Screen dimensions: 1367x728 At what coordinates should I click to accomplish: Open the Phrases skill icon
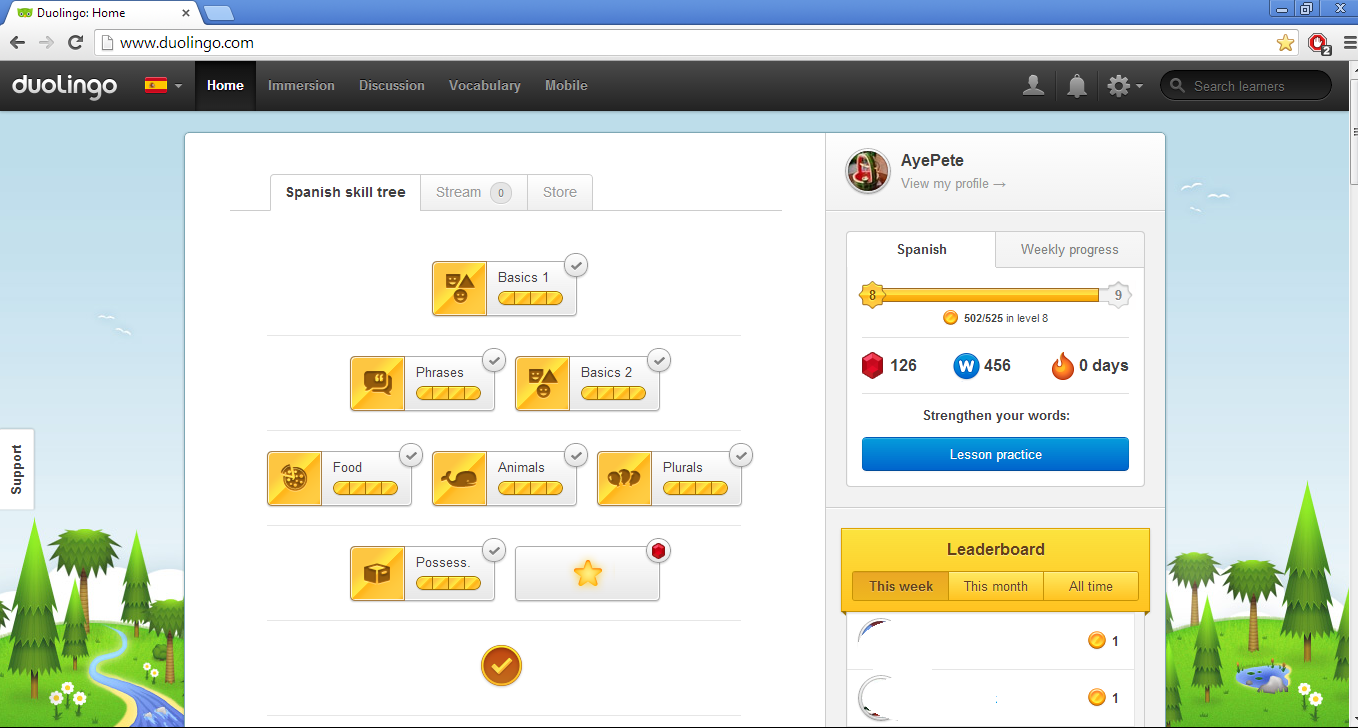[x=378, y=384]
